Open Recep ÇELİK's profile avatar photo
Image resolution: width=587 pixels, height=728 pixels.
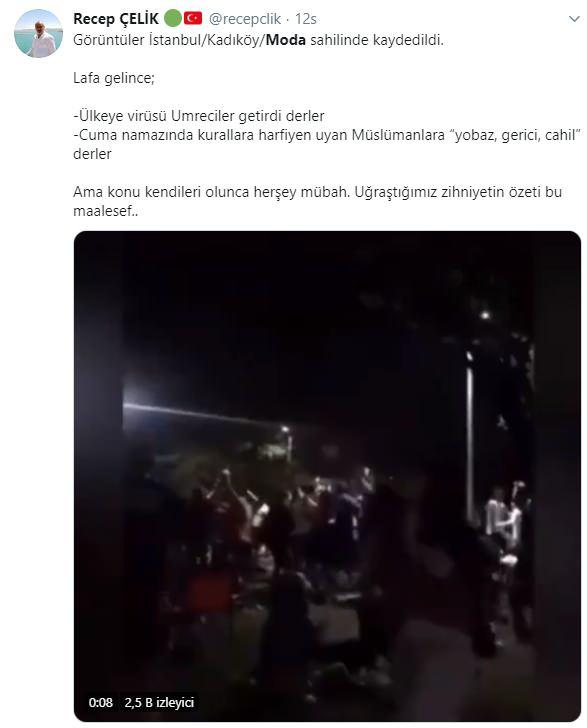[x=38, y=33]
